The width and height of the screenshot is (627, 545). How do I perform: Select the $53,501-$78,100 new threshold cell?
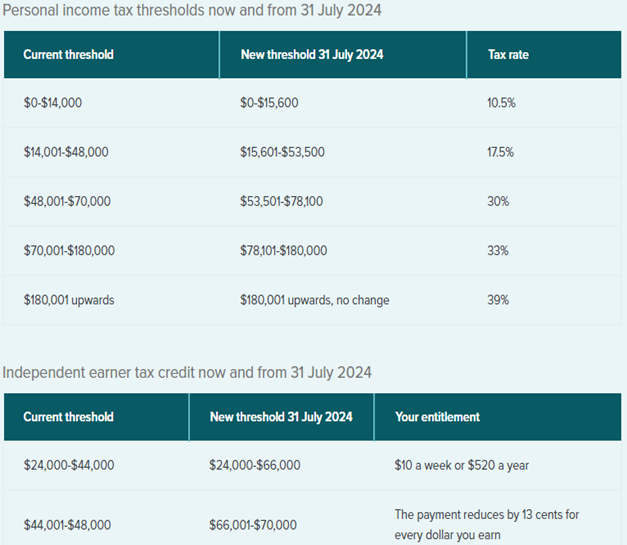point(282,201)
